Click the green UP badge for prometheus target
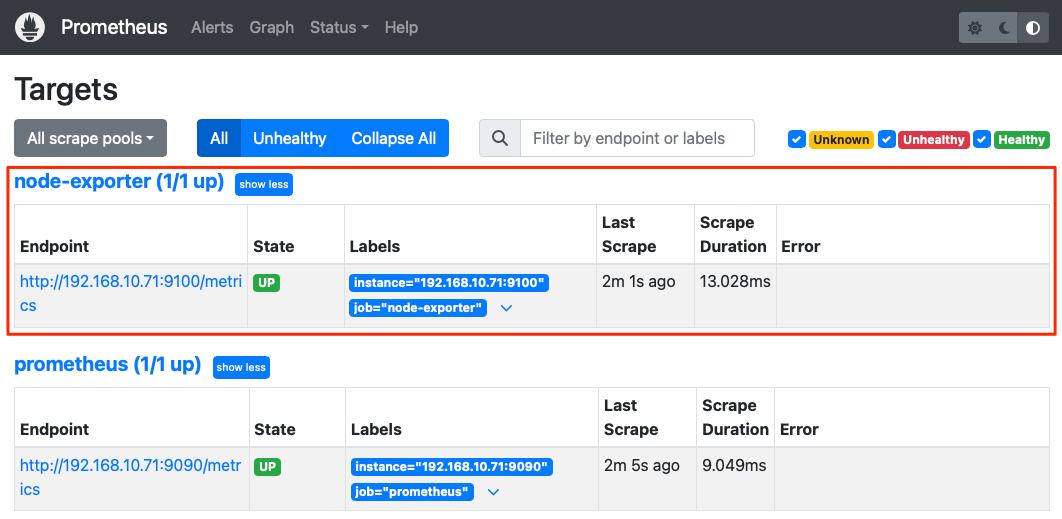The height and width of the screenshot is (519, 1062). [x=267, y=466]
